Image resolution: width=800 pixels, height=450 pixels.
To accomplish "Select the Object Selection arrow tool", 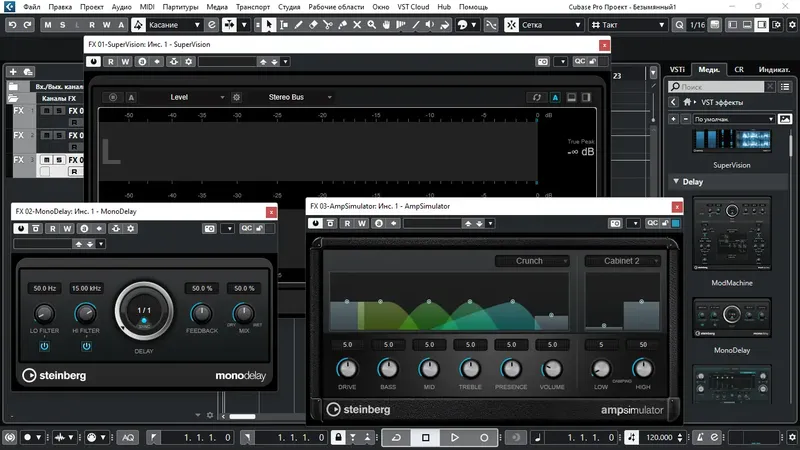I will [269, 24].
